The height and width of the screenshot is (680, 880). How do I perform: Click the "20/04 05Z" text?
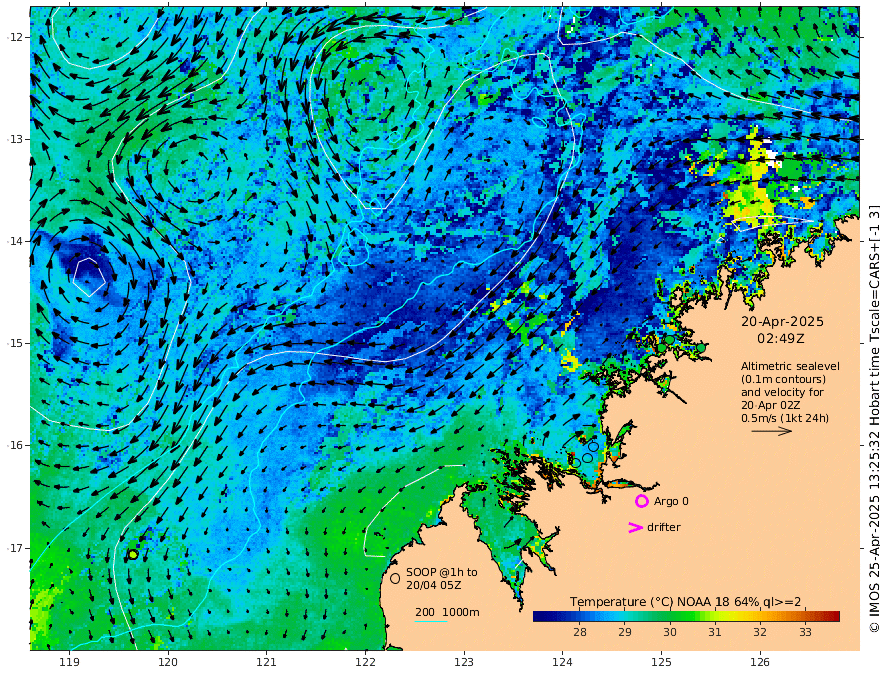(x=434, y=585)
